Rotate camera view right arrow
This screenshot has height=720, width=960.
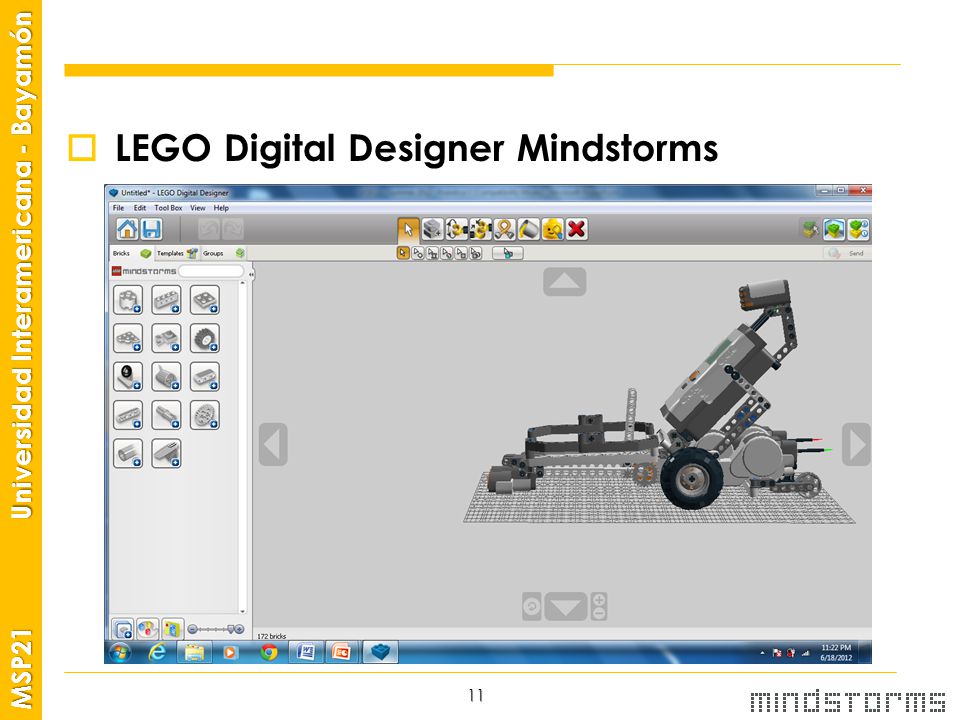tap(856, 444)
